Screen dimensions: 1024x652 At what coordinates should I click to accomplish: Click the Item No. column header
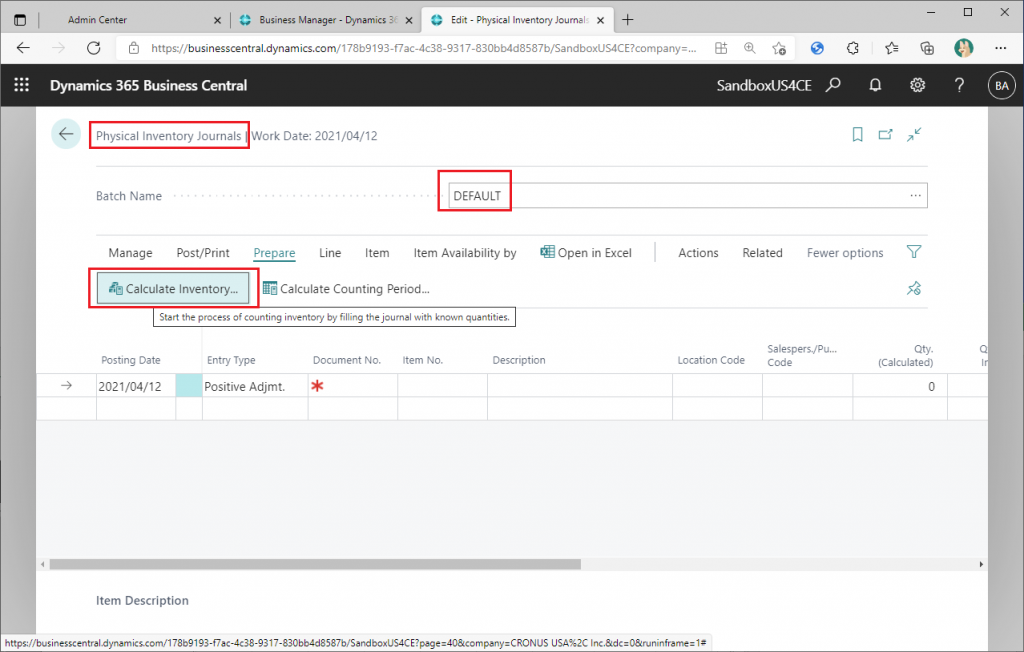point(423,360)
